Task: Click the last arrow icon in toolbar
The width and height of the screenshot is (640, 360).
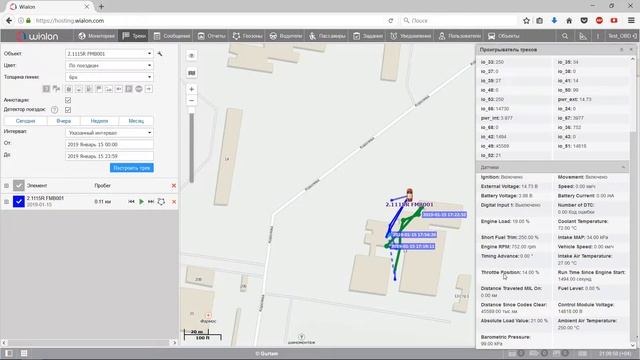Action: tap(149, 89)
